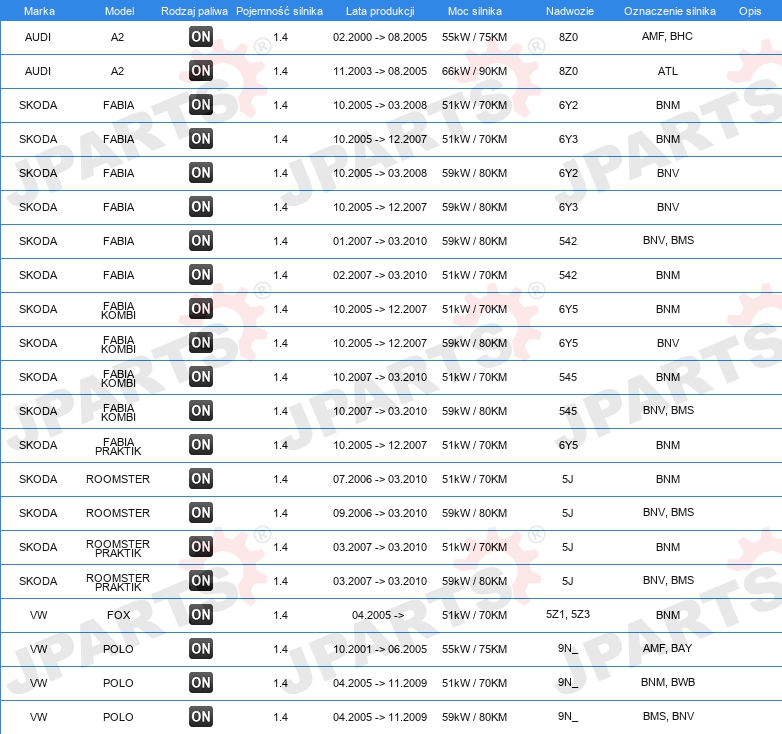The height and width of the screenshot is (734, 782).
Task: Select the ATL engine code cell
Action: [668, 71]
